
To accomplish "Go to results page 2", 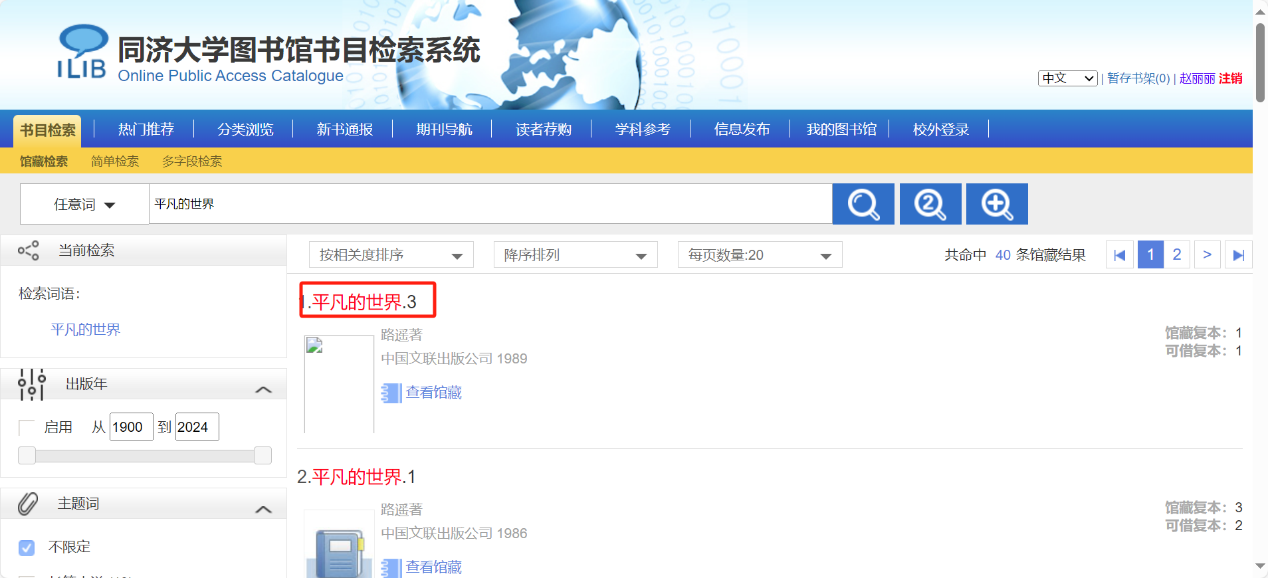I will (1177, 255).
